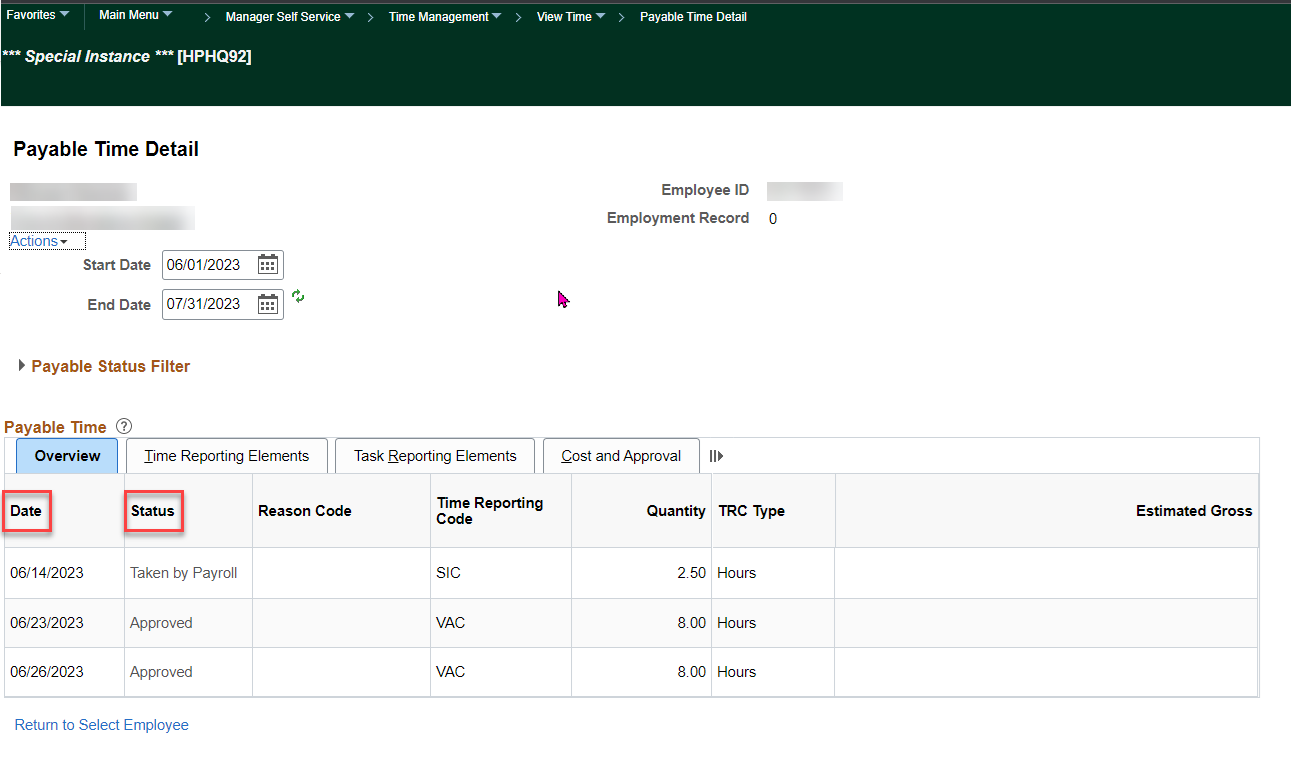Open the View Time breadcrumb menu

tap(571, 17)
